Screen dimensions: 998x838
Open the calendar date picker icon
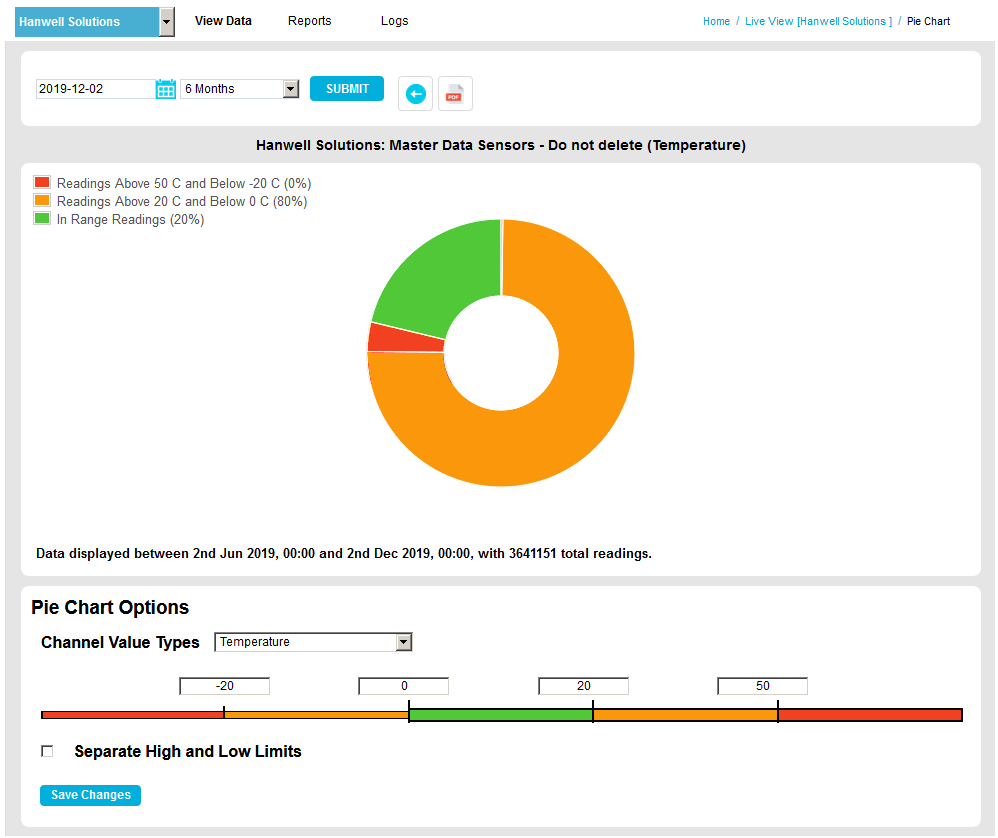coord(165,89)
